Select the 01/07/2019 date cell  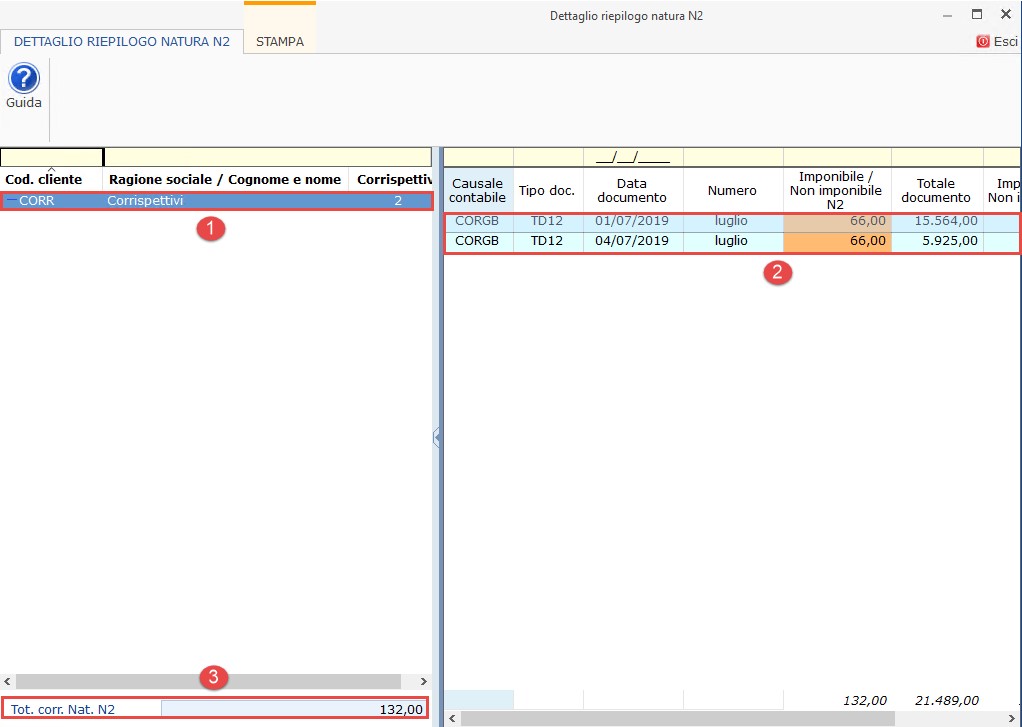[632, 221]
